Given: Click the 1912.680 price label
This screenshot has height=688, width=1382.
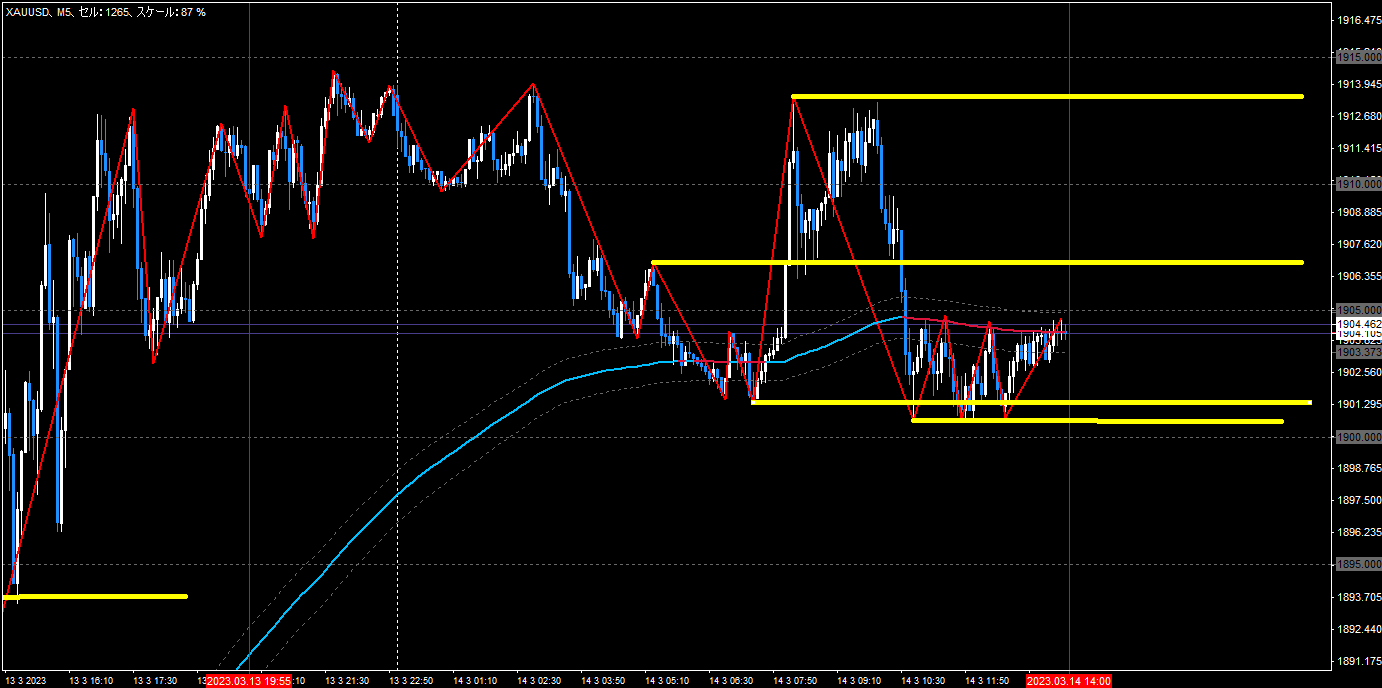Looking at the screenshot, I should pyautogui.click(x=1359, y=116).
